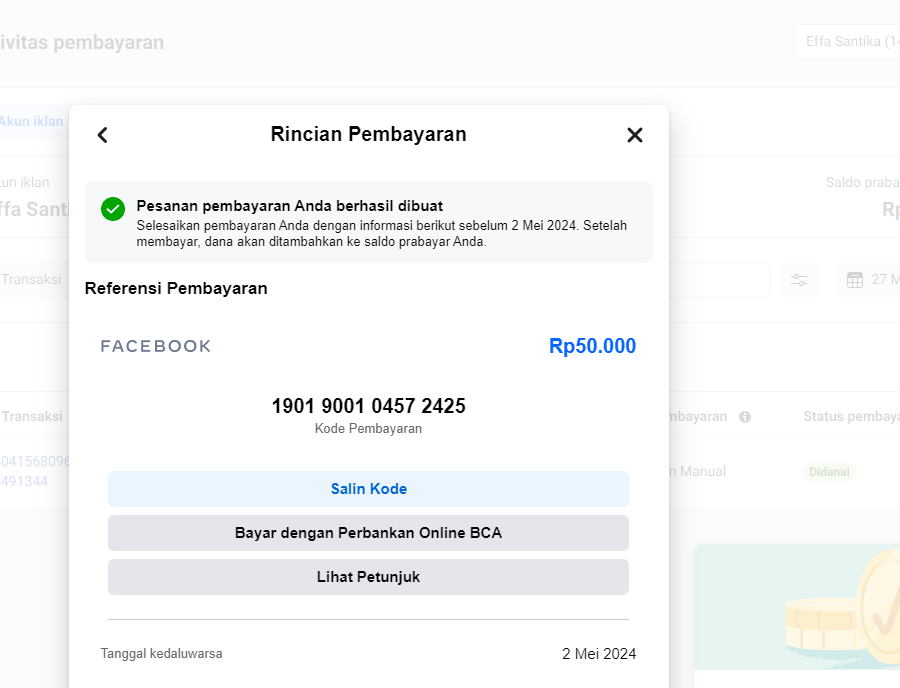Click the Pesanan pembayaran Anda berhasil dibuat message
This screenshot has height=688, width=900.
click(290, 206)
